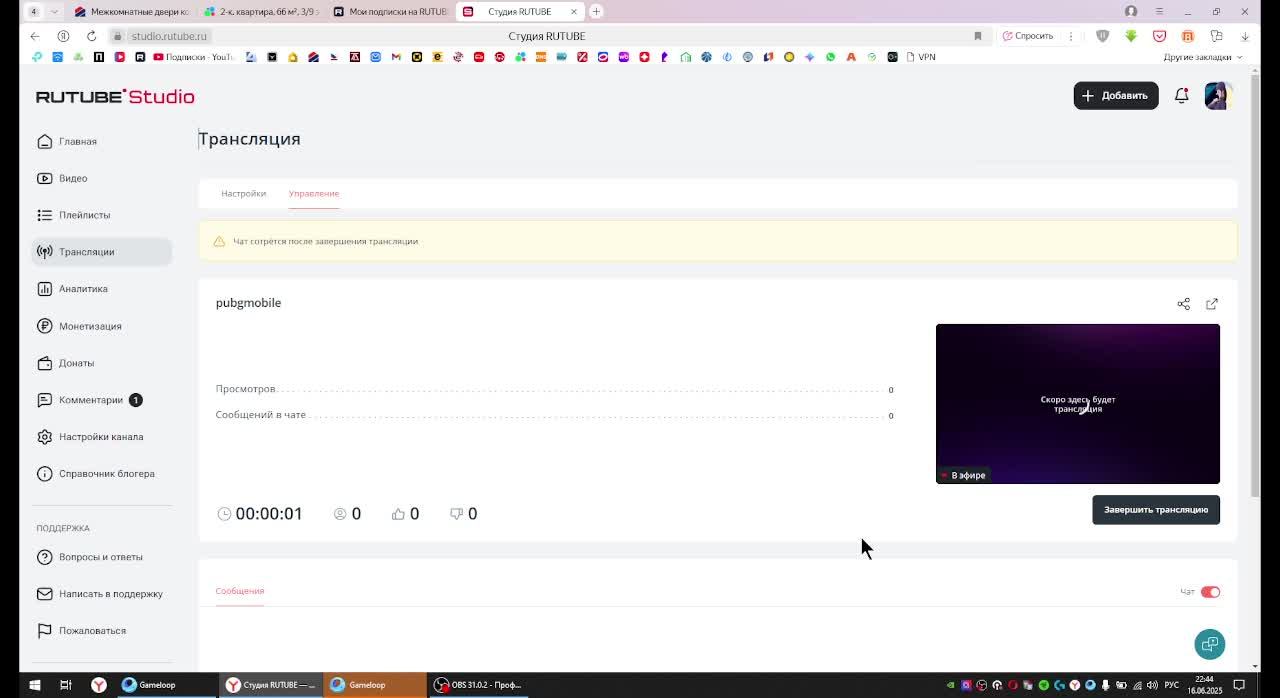Viewport: 1280px width, 698px height.
Task: Click the Спросить assistant button
Action: (x=1028, y=36)
